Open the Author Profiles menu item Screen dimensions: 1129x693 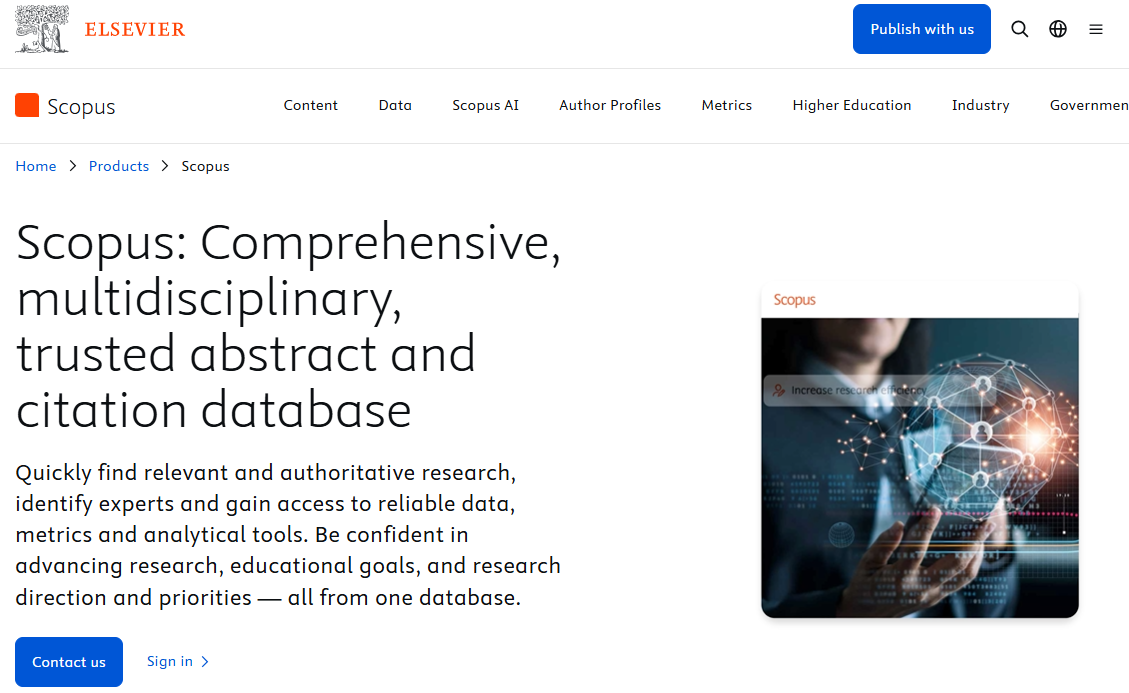[610, 105]
